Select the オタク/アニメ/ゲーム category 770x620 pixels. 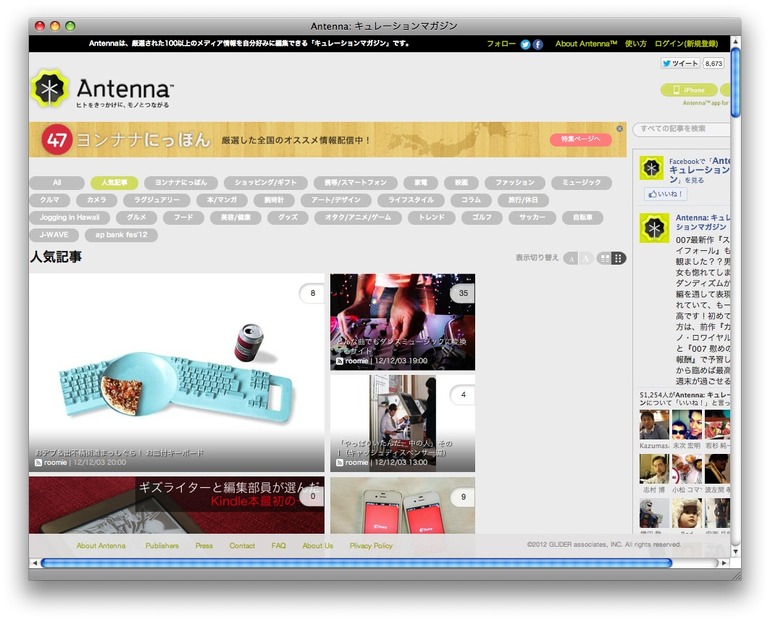click(x=358, y=217)
